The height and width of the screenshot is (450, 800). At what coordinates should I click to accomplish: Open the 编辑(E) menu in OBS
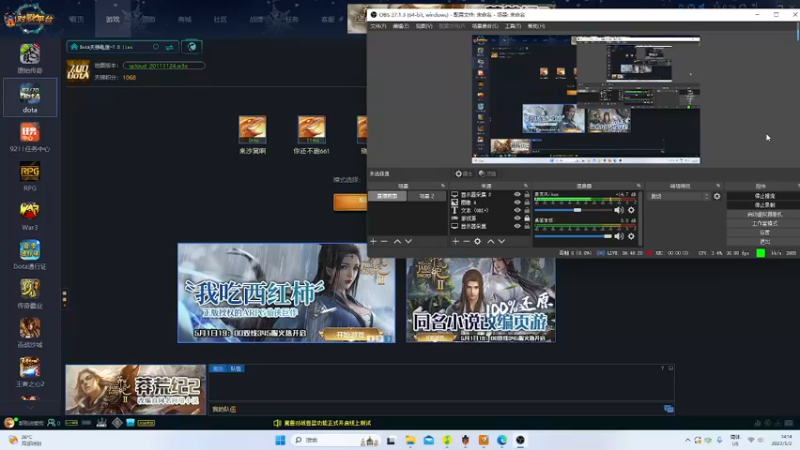[x=401, y=26]
